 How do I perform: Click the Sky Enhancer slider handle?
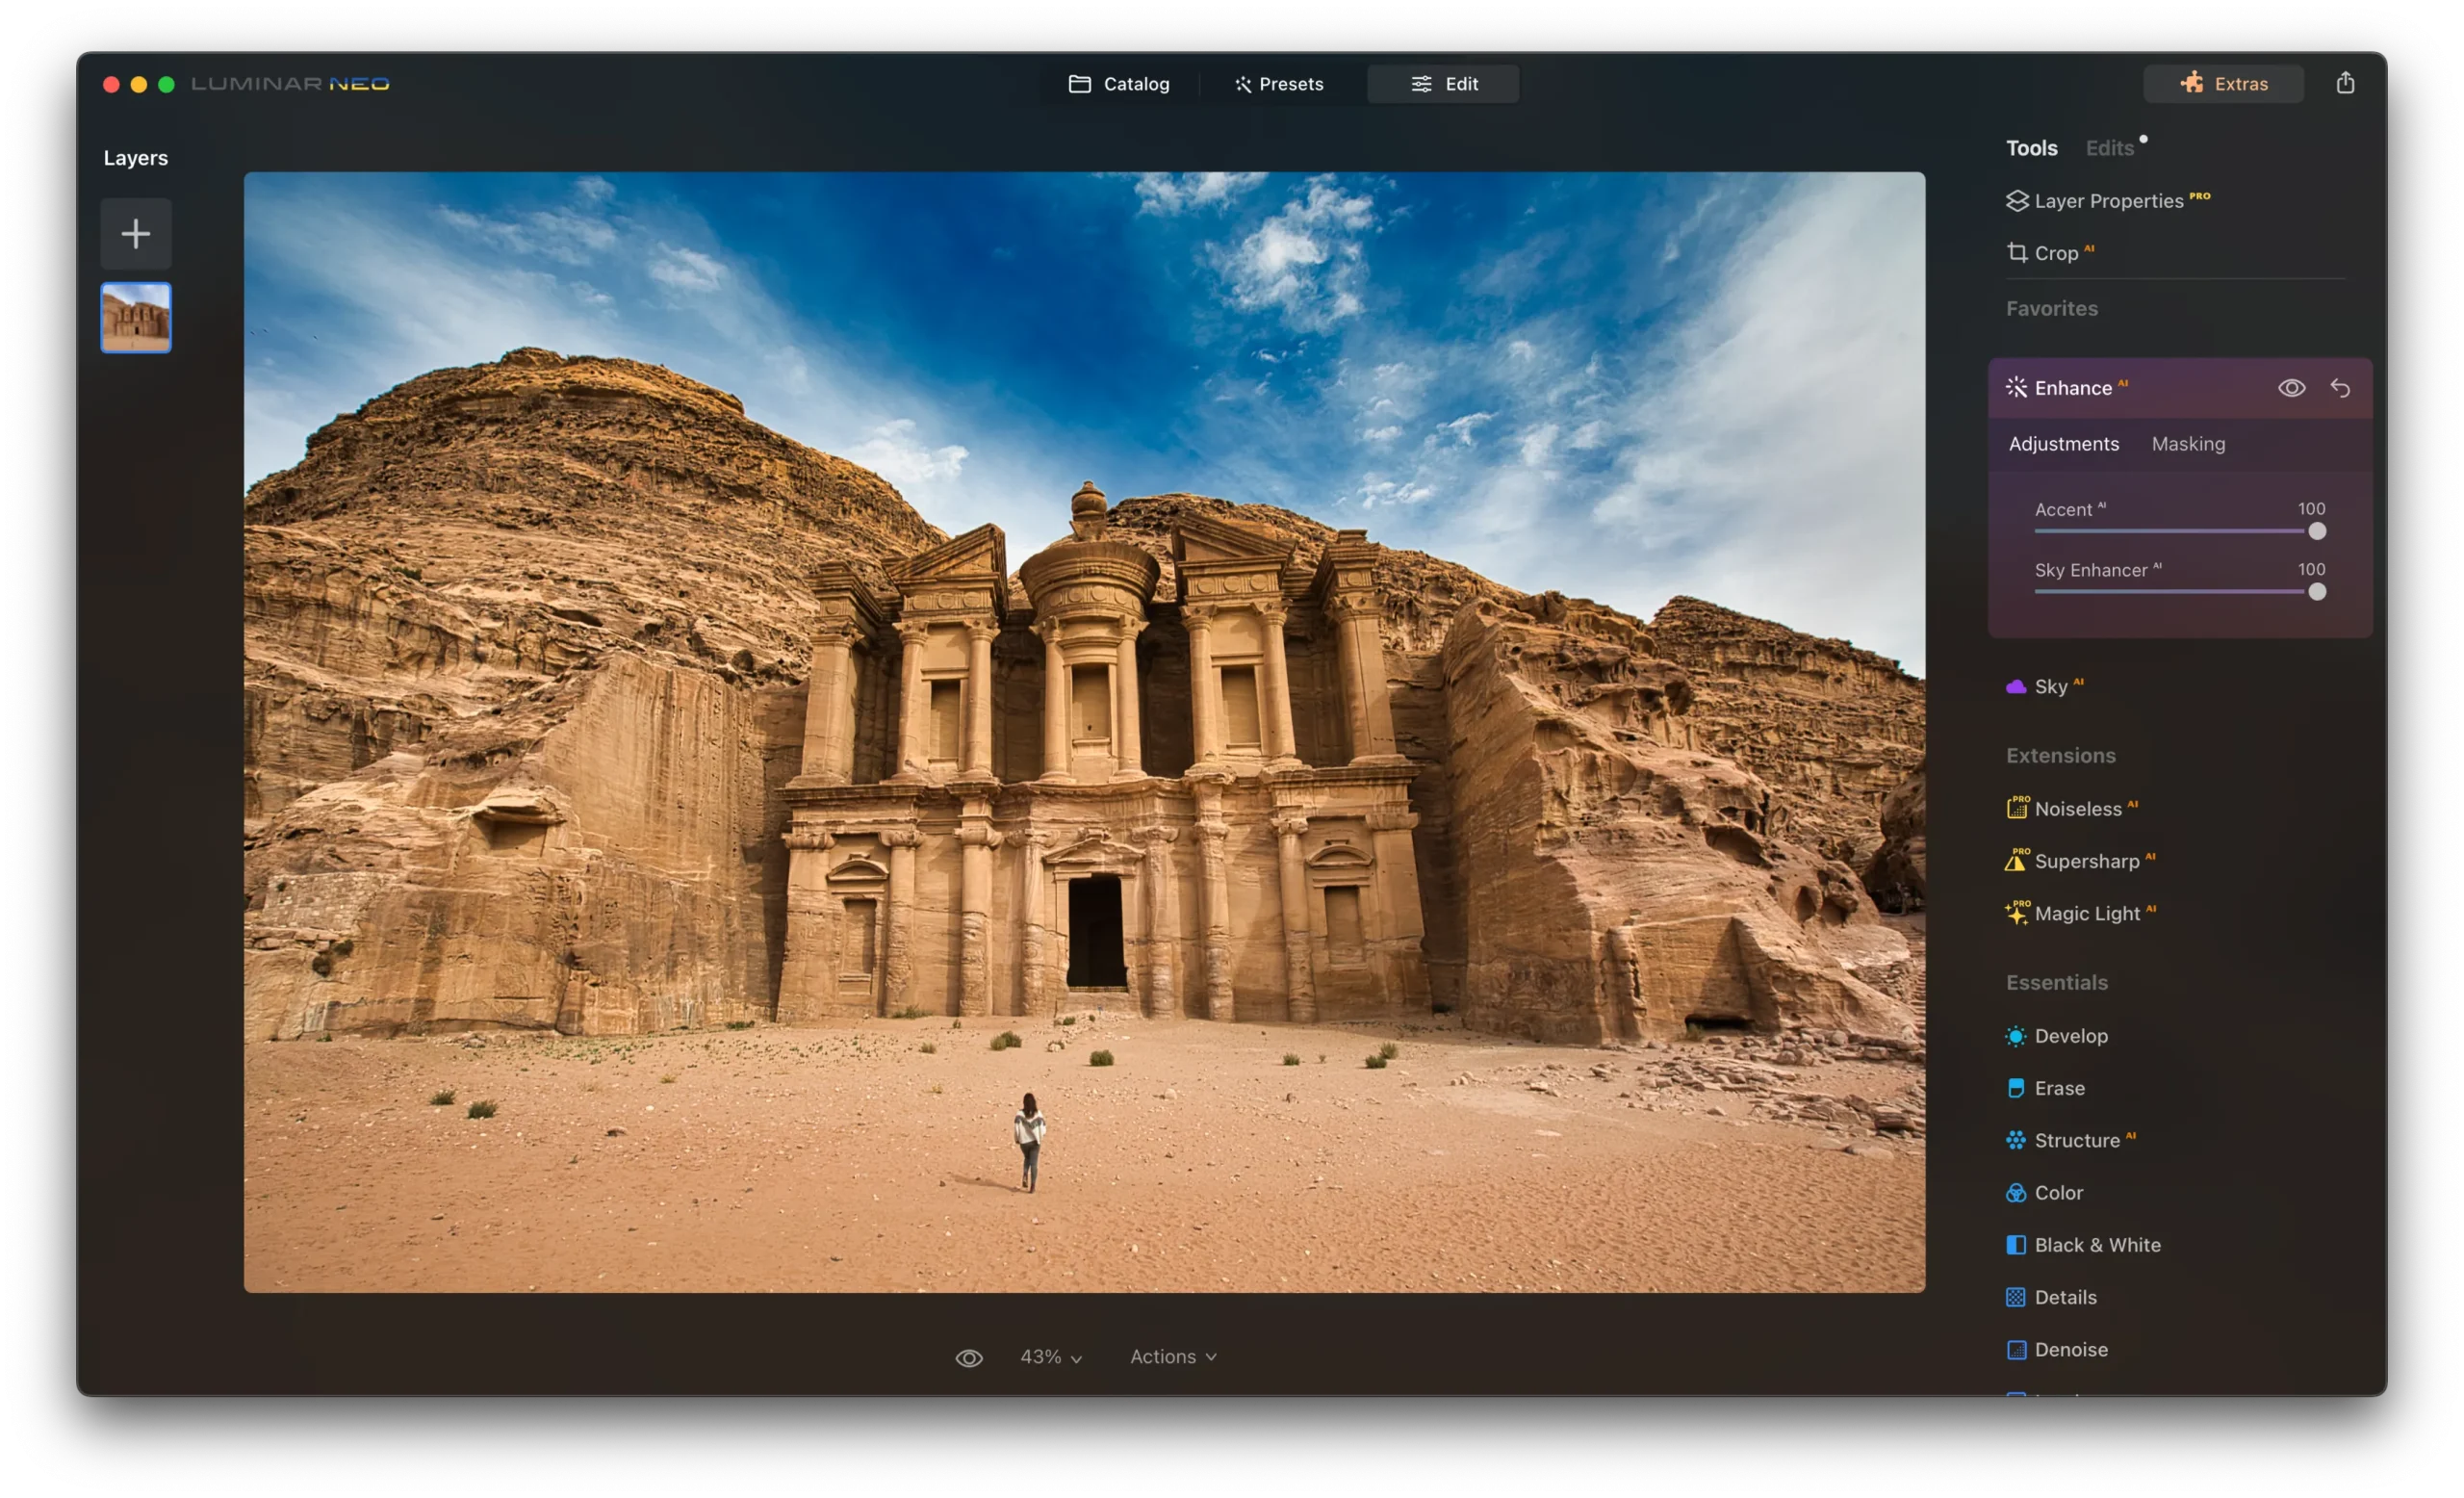2316,592
